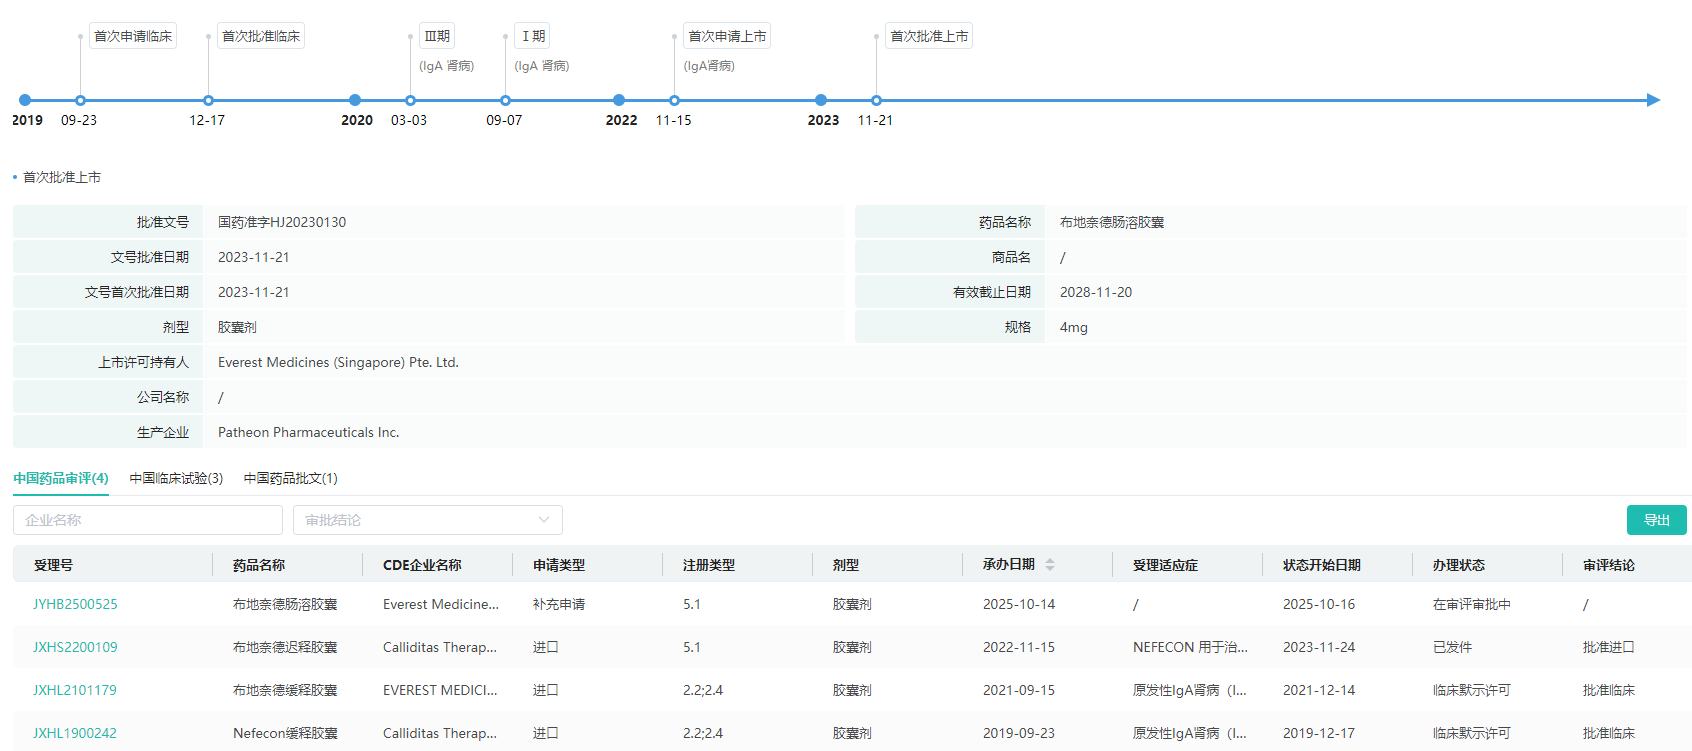This screenshot has width=1692, height=751.
Task: View details for JXHL2101179
Action: pyautogui.click(x=75, y=690)
